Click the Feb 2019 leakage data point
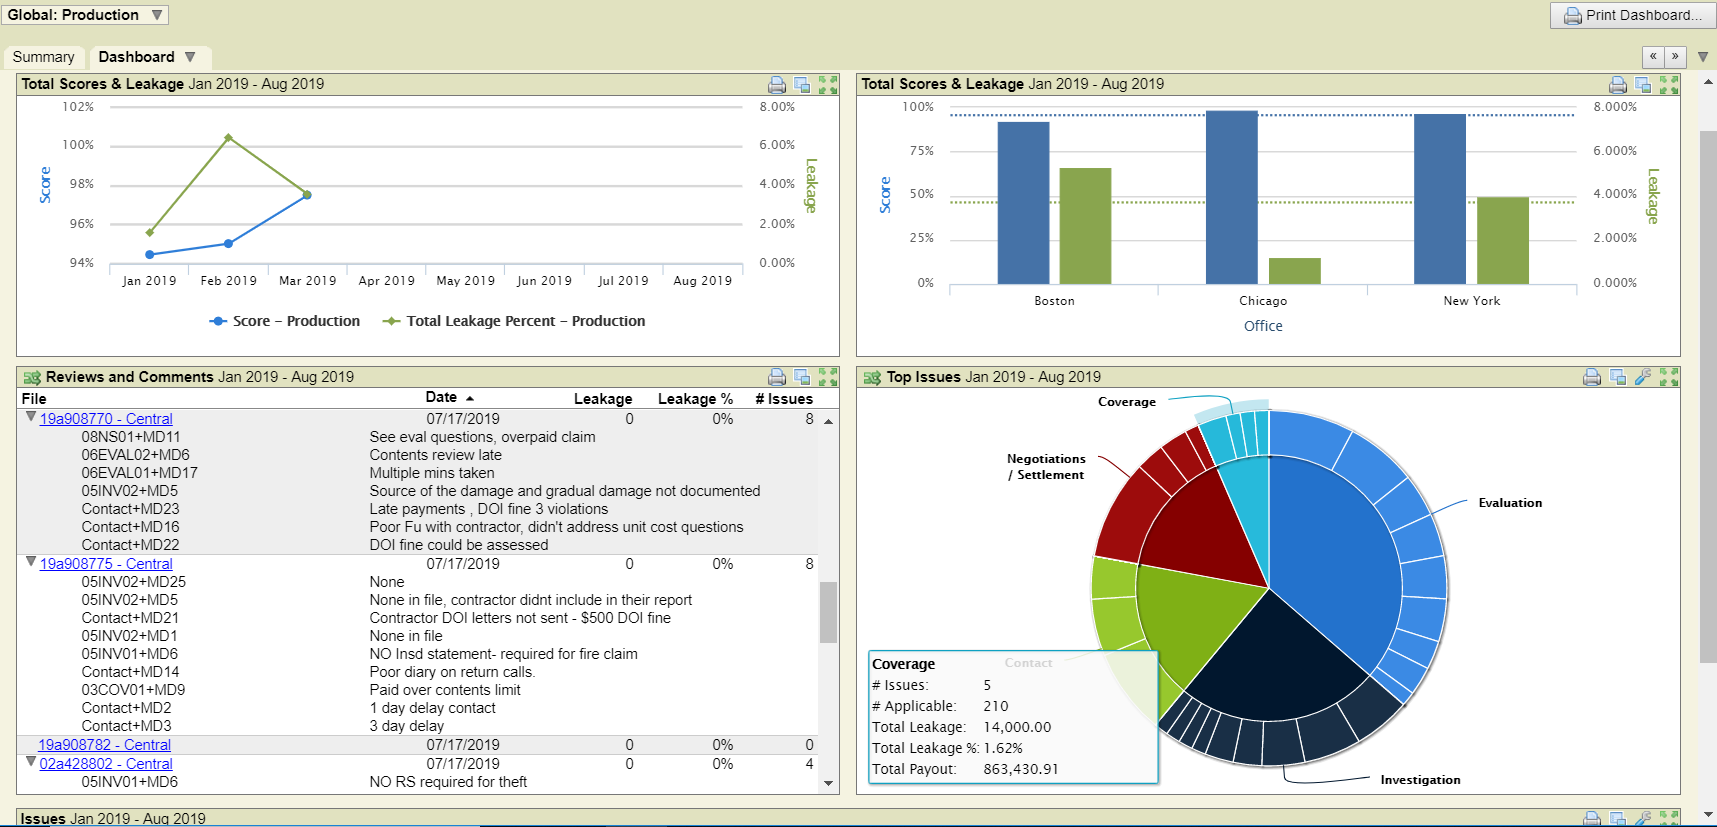1717x827 pixels. pos(229,138)
